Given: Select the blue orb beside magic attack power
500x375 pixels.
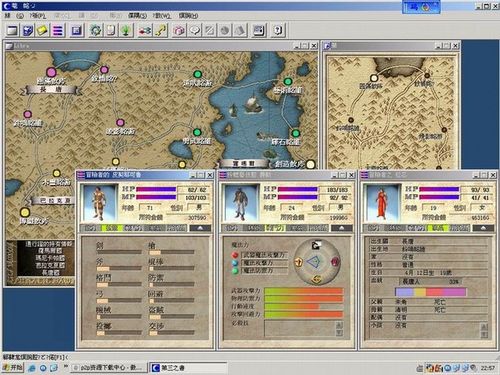Looking at the screenshot, I should click(235, 263).
